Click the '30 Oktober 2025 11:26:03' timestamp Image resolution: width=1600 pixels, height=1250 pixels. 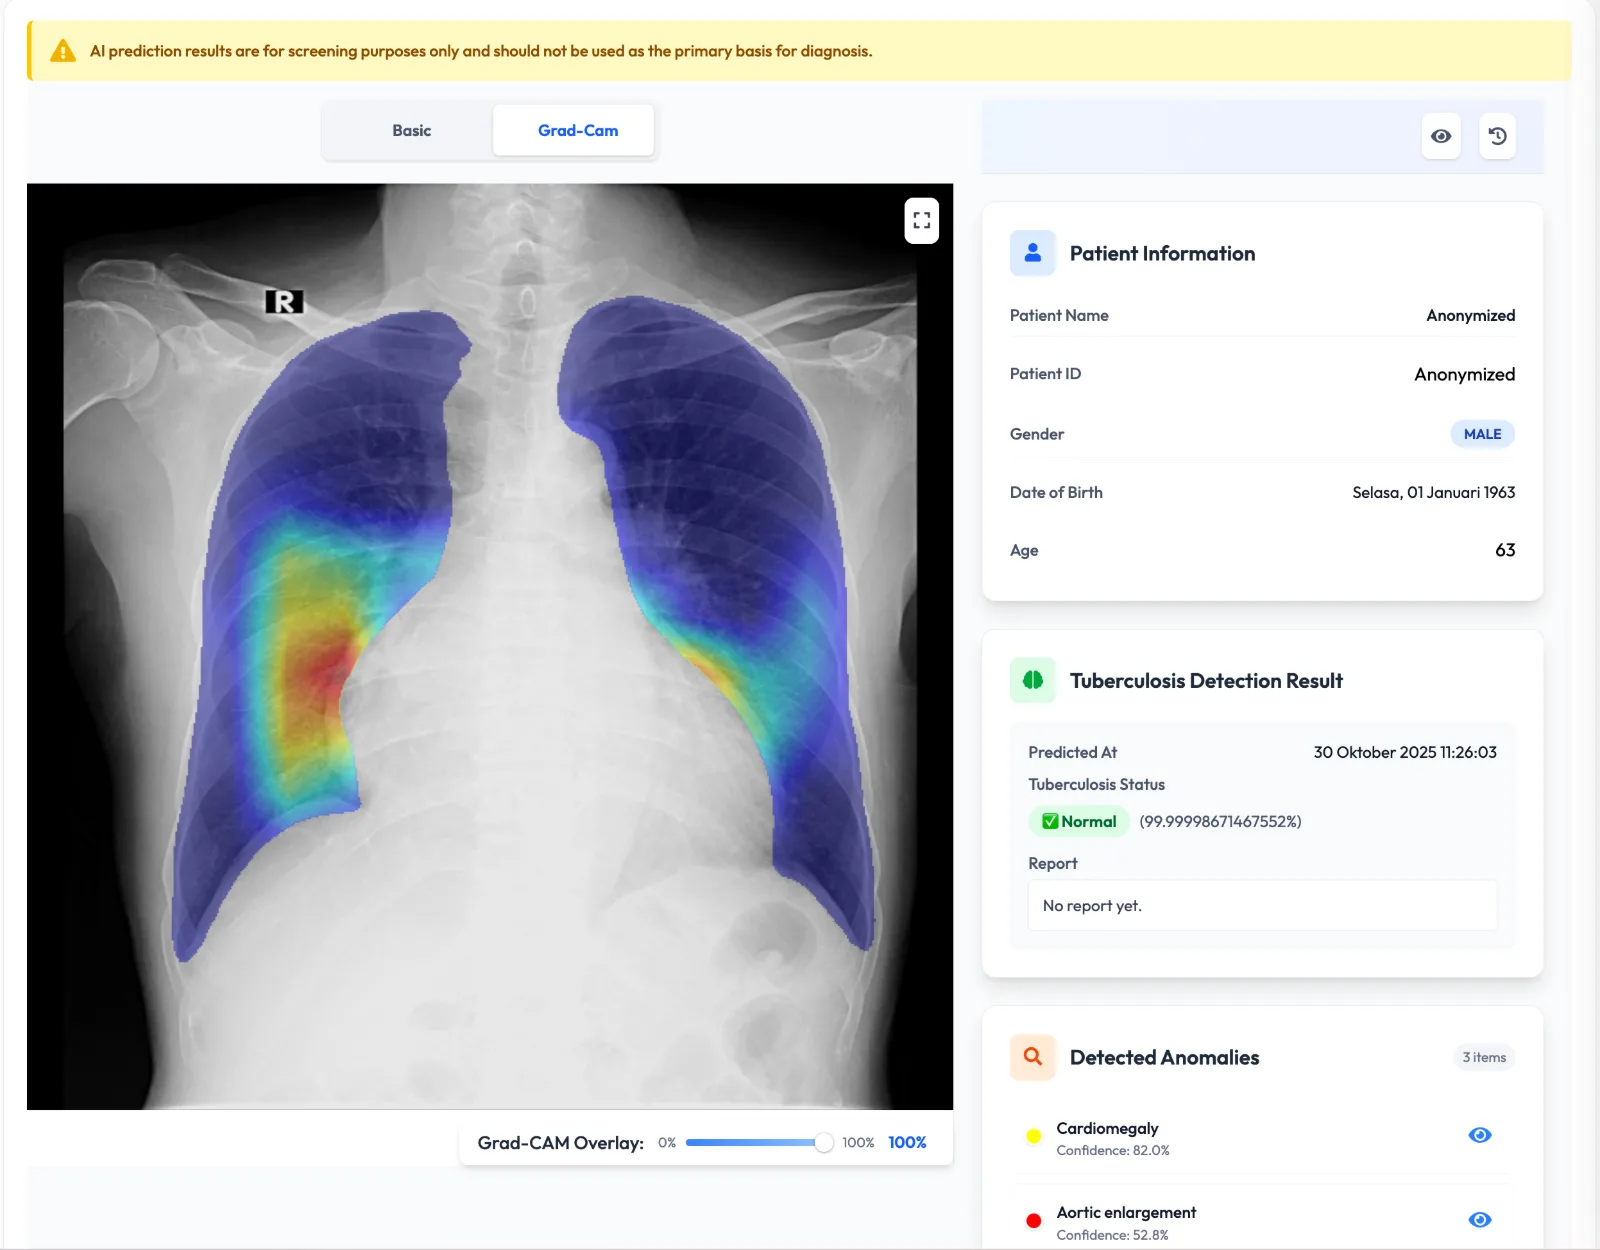pyautogui.click(x=1405, y=753)
